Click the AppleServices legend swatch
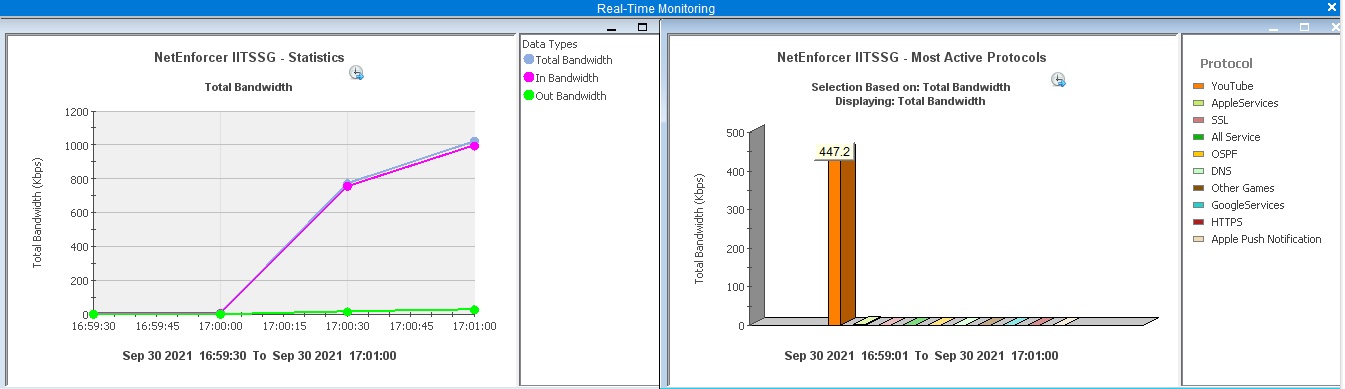Viewport: 1345px width, 389px height. click(1199, 103)
